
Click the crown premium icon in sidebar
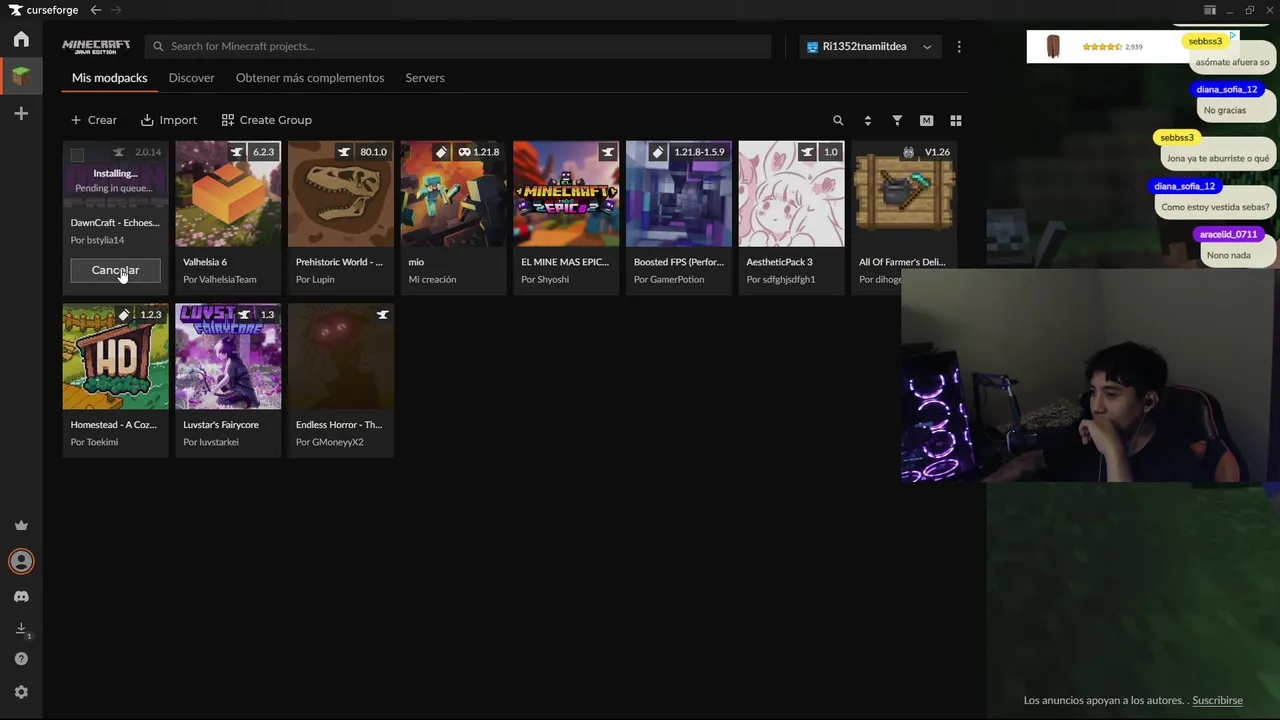pyautogui.click(x=21, y=525)
